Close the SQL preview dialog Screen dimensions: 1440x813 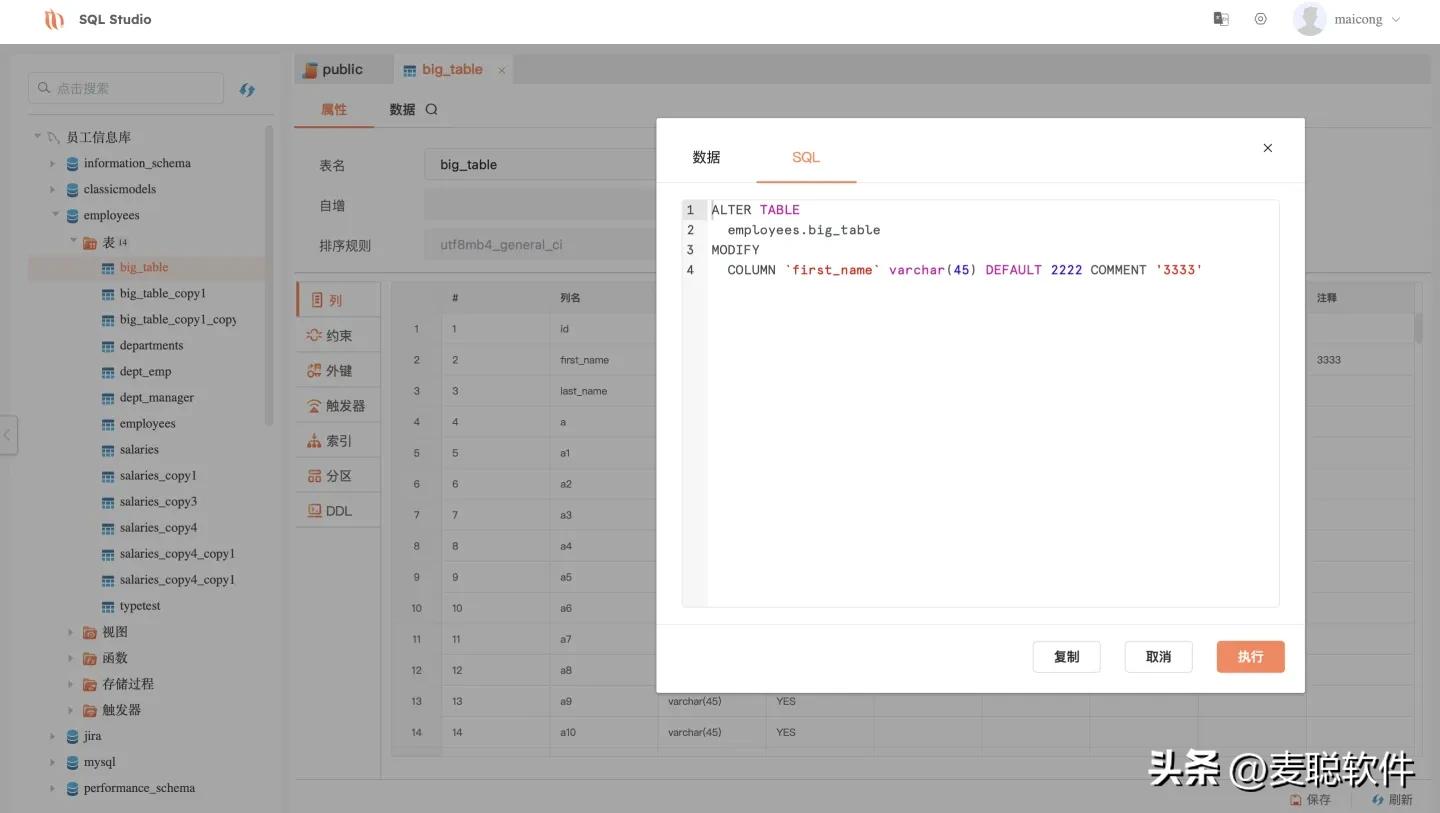[x=1267, y=148]
